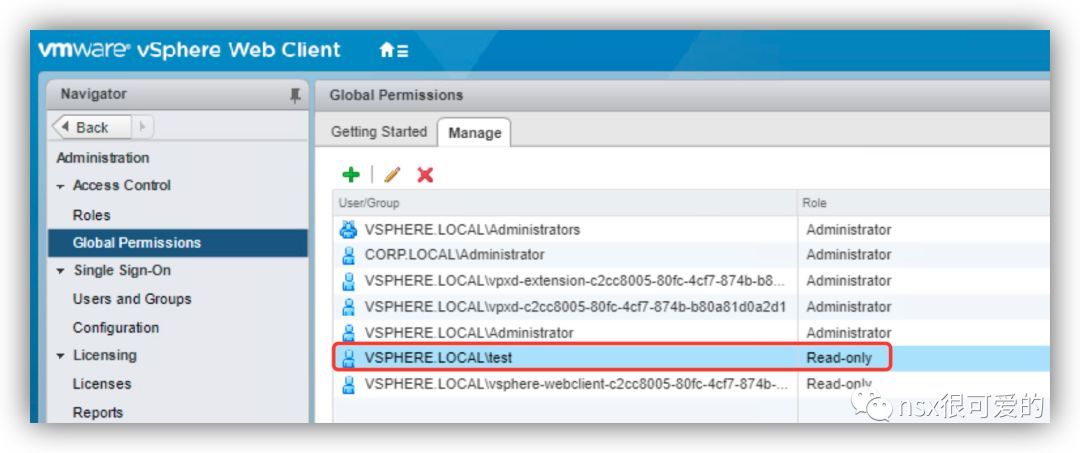Image resolution: width=1080 pixels, height=453 pixels.
Task: Click Administrator role for CORP.LOCAL\Administrator
Action: (x=849, y=255)
